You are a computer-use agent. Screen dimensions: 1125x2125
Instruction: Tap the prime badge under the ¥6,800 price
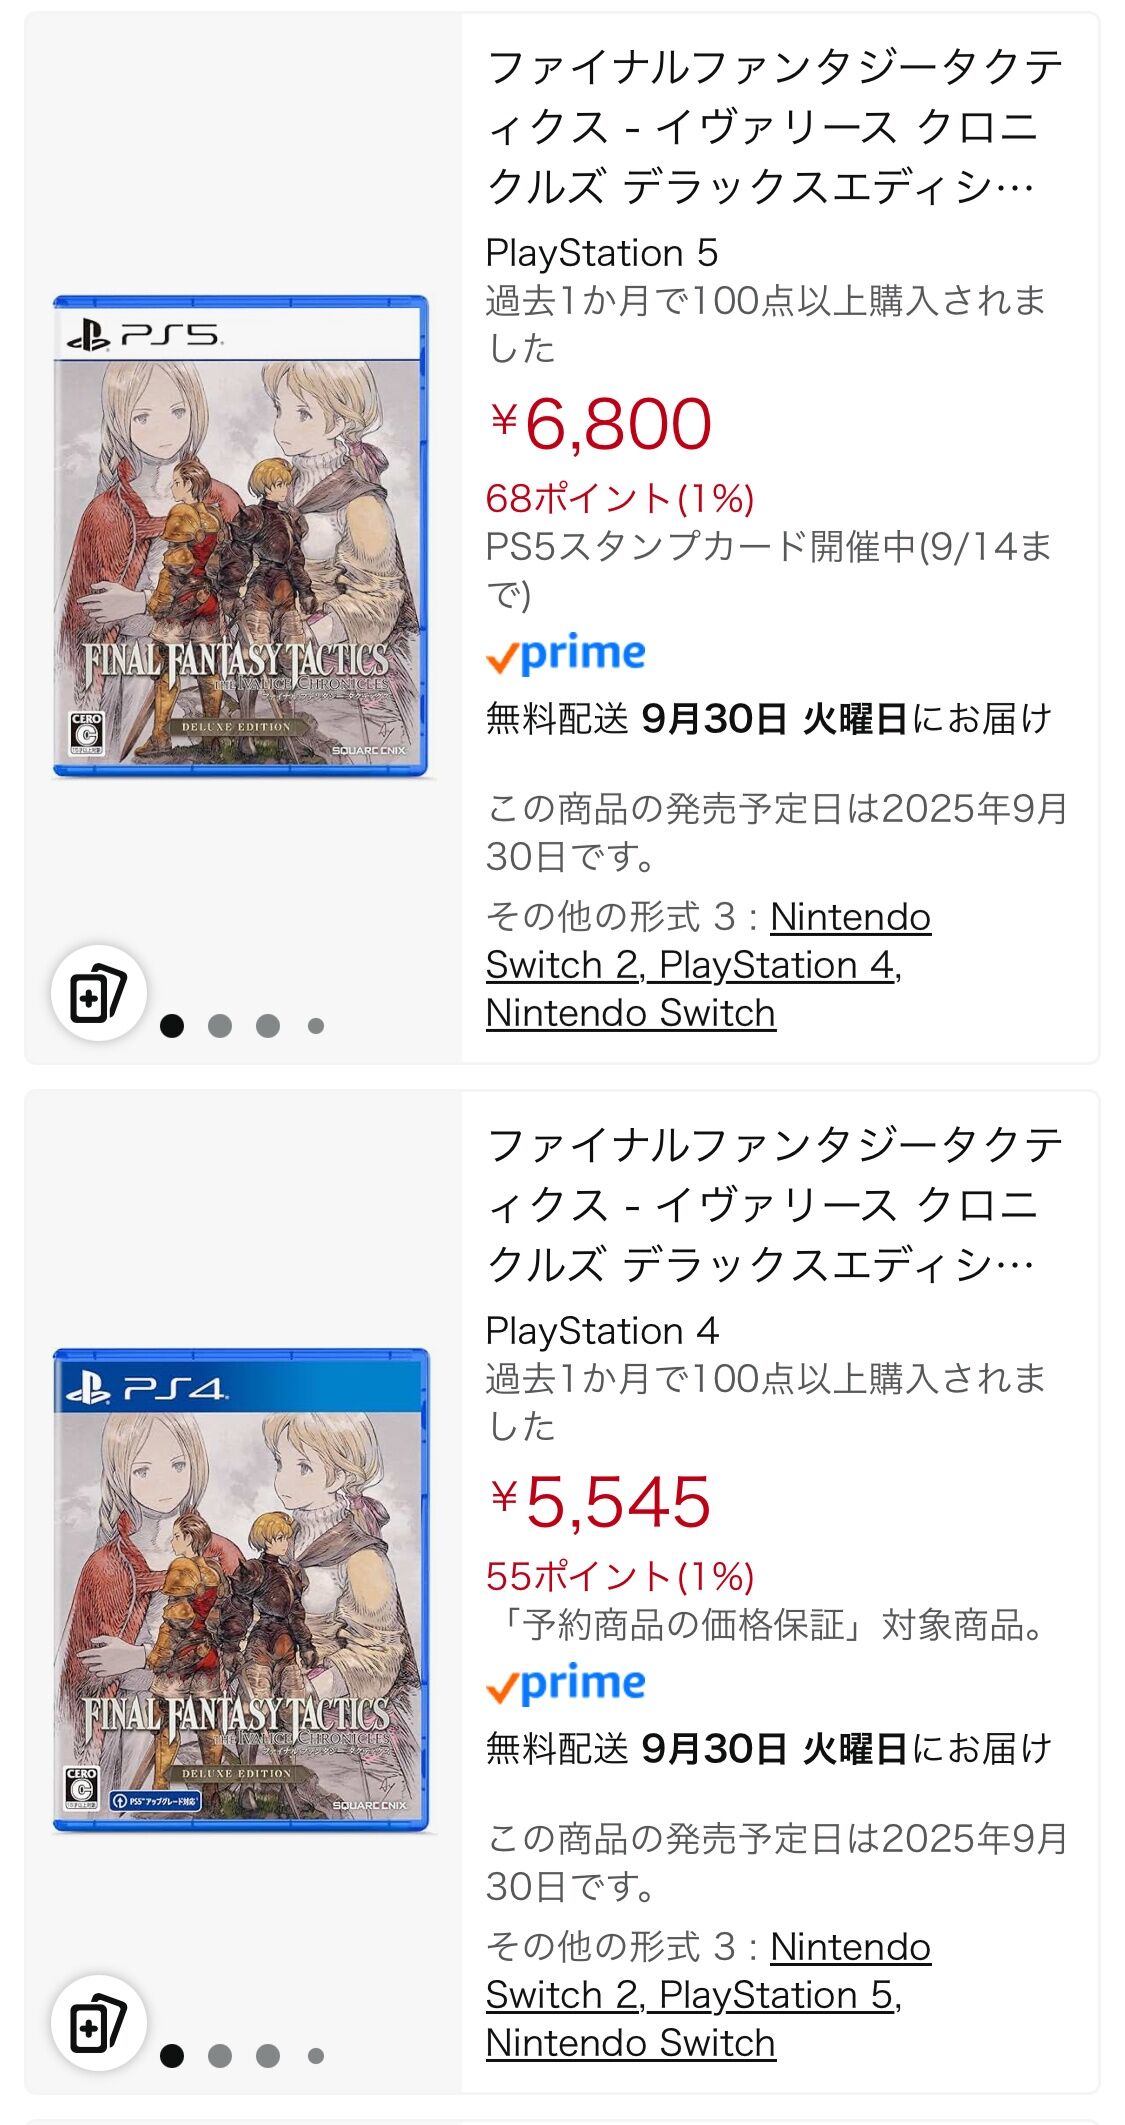click(565, 654)
